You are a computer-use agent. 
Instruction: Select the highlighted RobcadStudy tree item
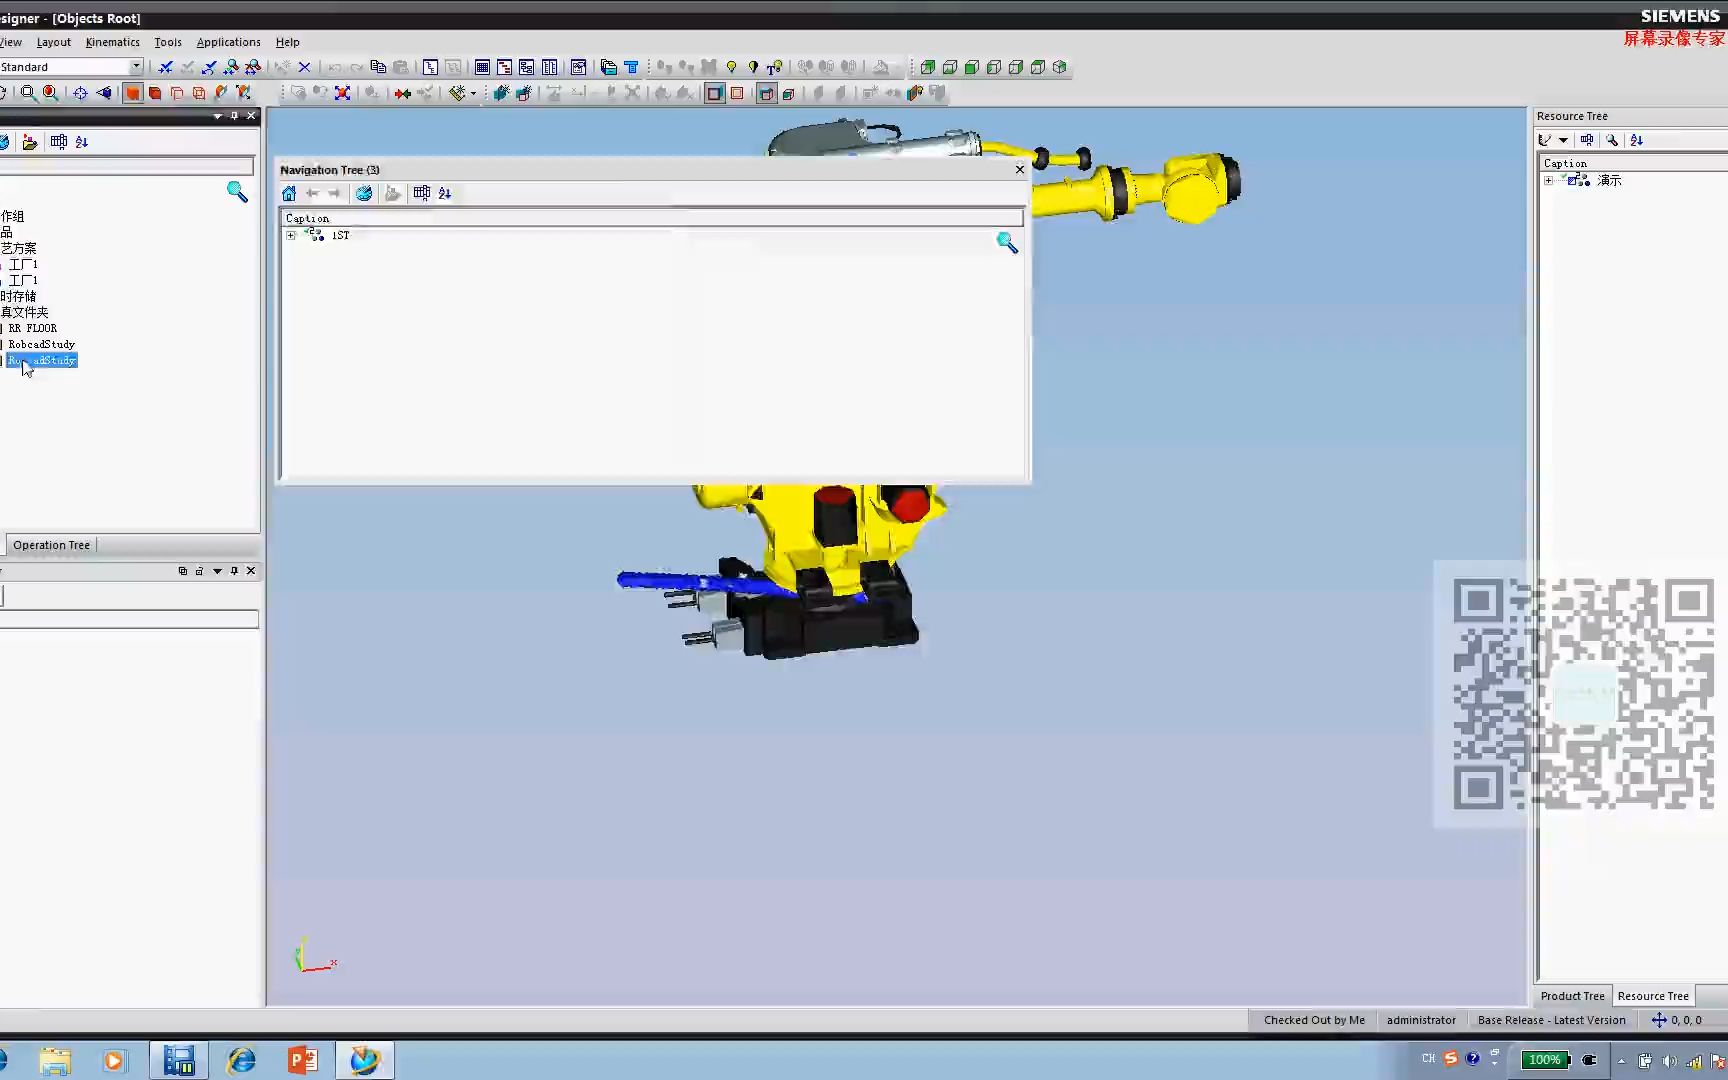coord(42,360)
